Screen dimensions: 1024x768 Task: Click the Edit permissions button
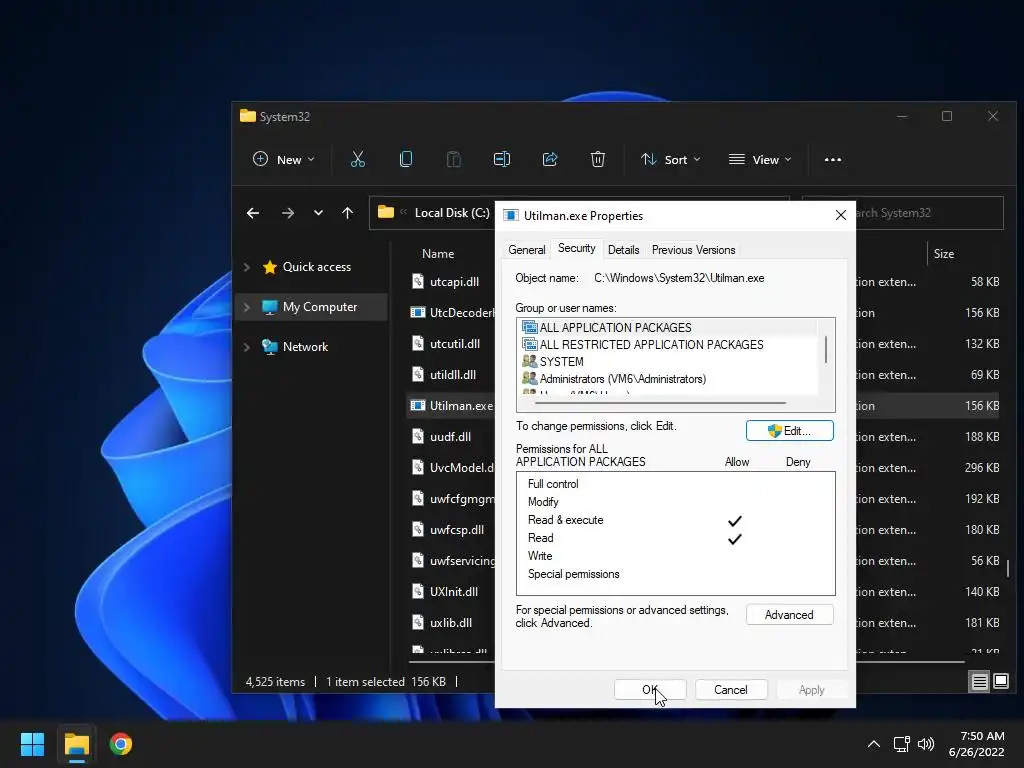(x=790, y=431)
